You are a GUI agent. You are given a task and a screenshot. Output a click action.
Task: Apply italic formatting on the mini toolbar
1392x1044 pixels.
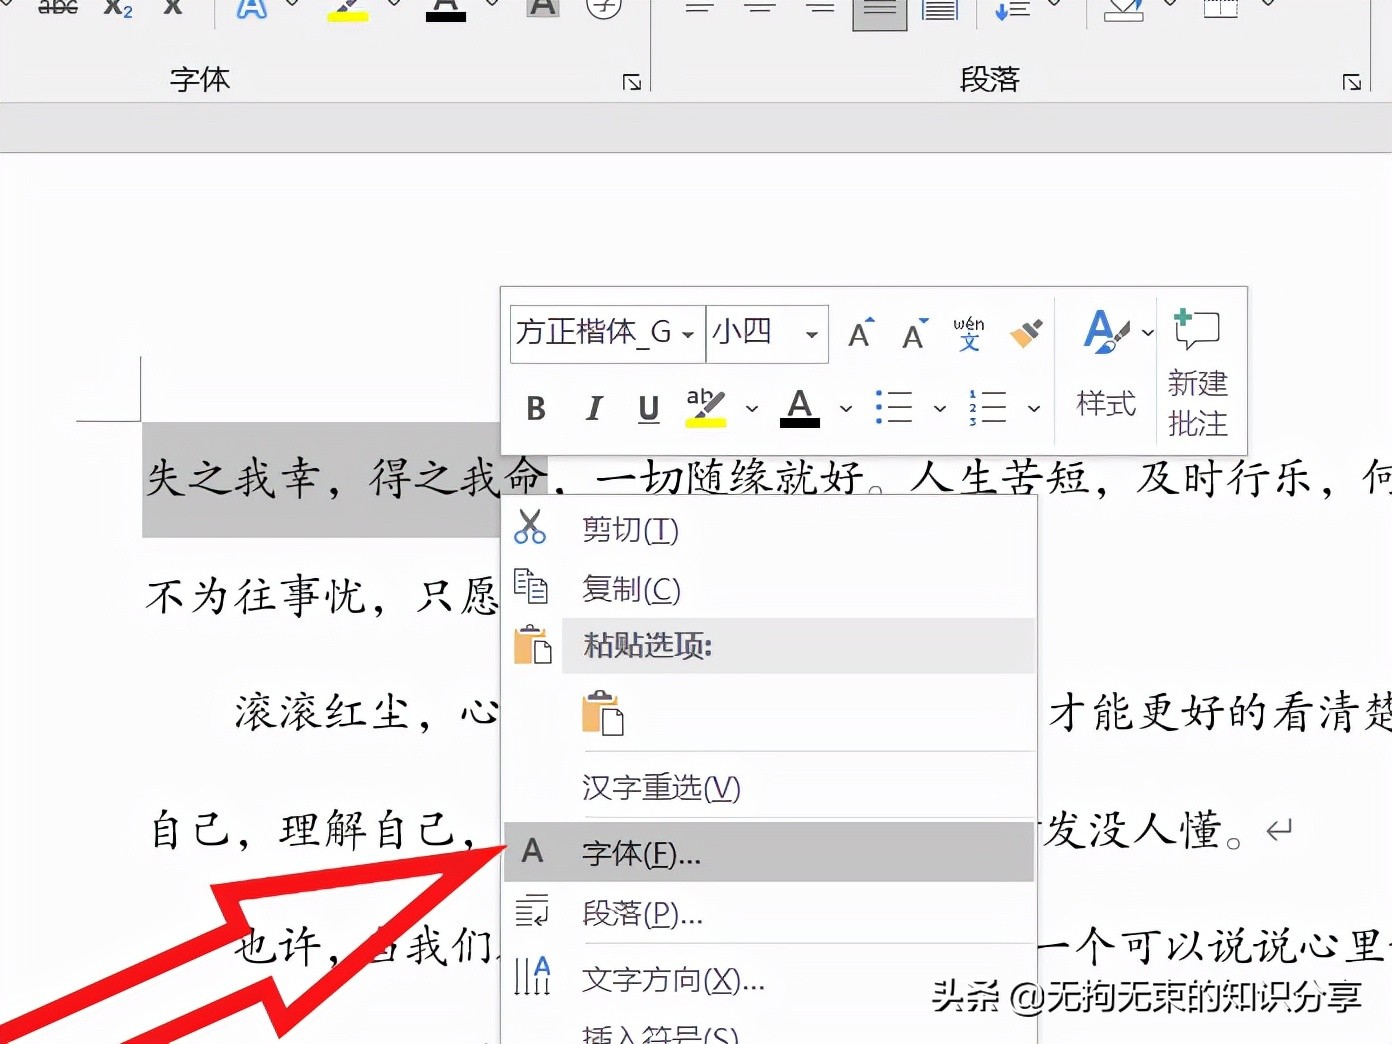tap(594, 407)
